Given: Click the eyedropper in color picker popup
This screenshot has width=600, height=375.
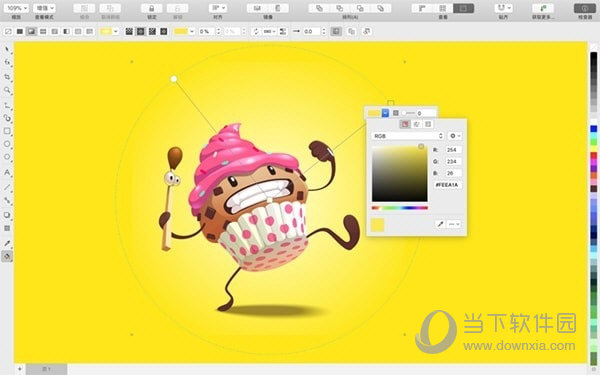Looking at the screenshot, I should 440,224.
